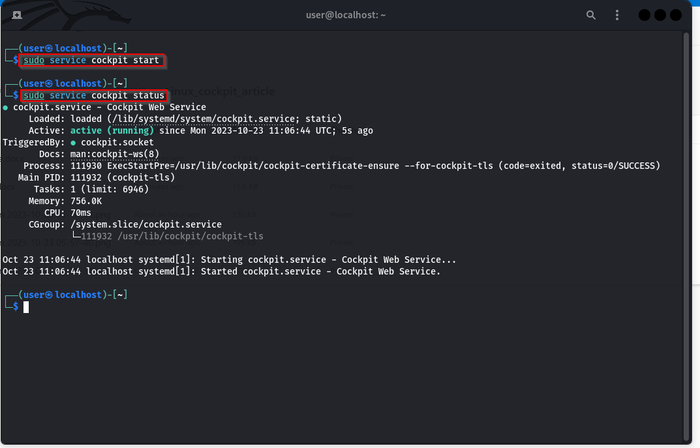Viewport: 700px width, 448px height.
Task: Maximize the terminal window
Action: pos(659,16)
